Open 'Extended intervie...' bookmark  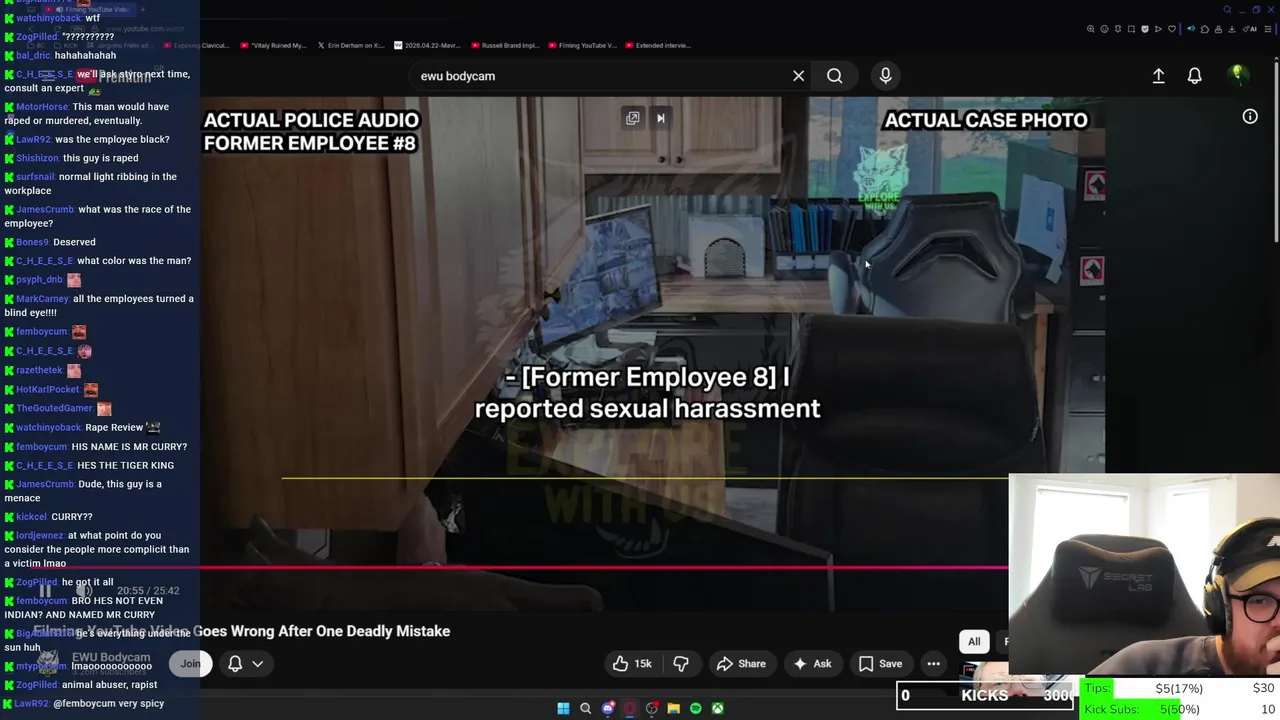(658, 45)
